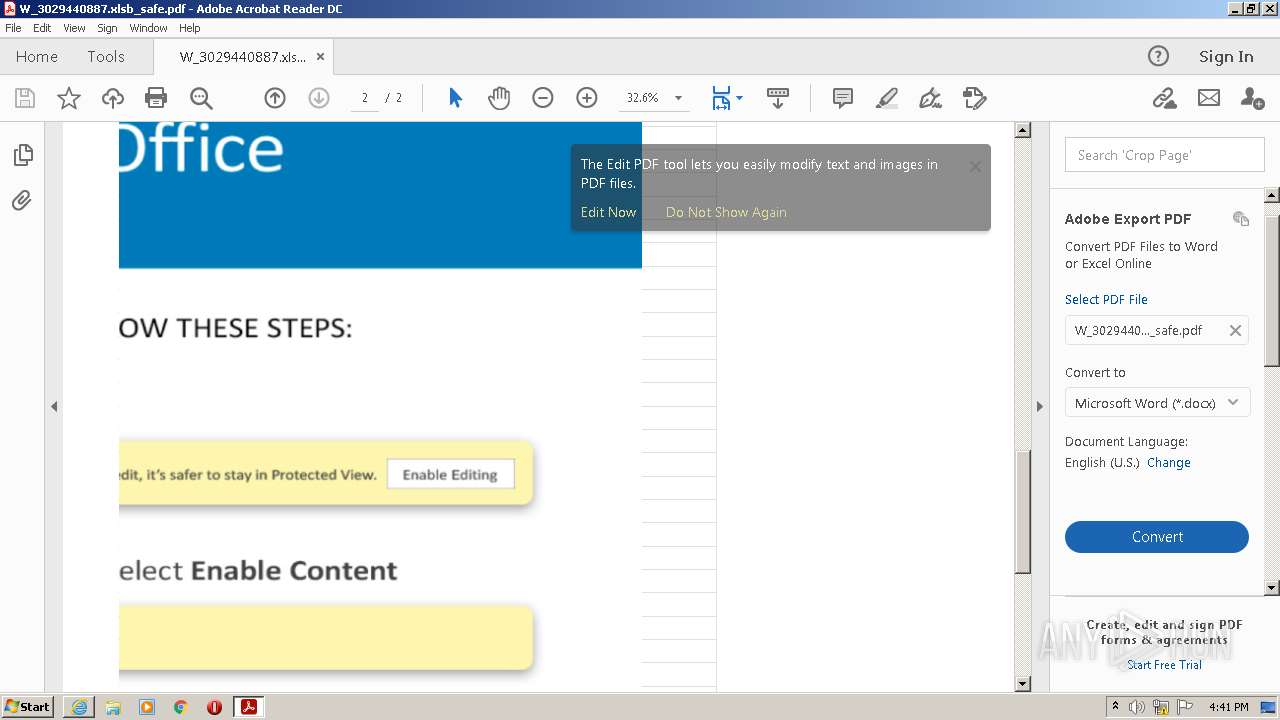1280x720 pixels.
Task: Click the Adobe Export PDF tool icon
Action: (x=1241, y=219)
